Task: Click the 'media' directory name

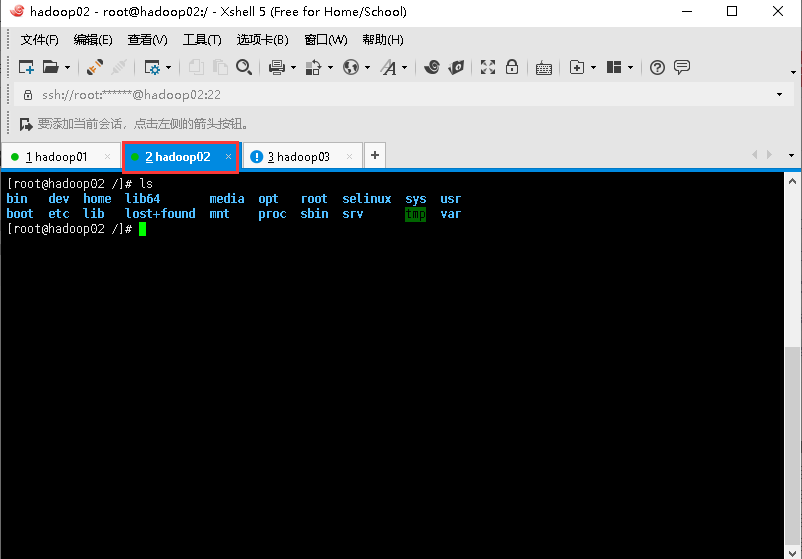Action: tap(227, 198)
